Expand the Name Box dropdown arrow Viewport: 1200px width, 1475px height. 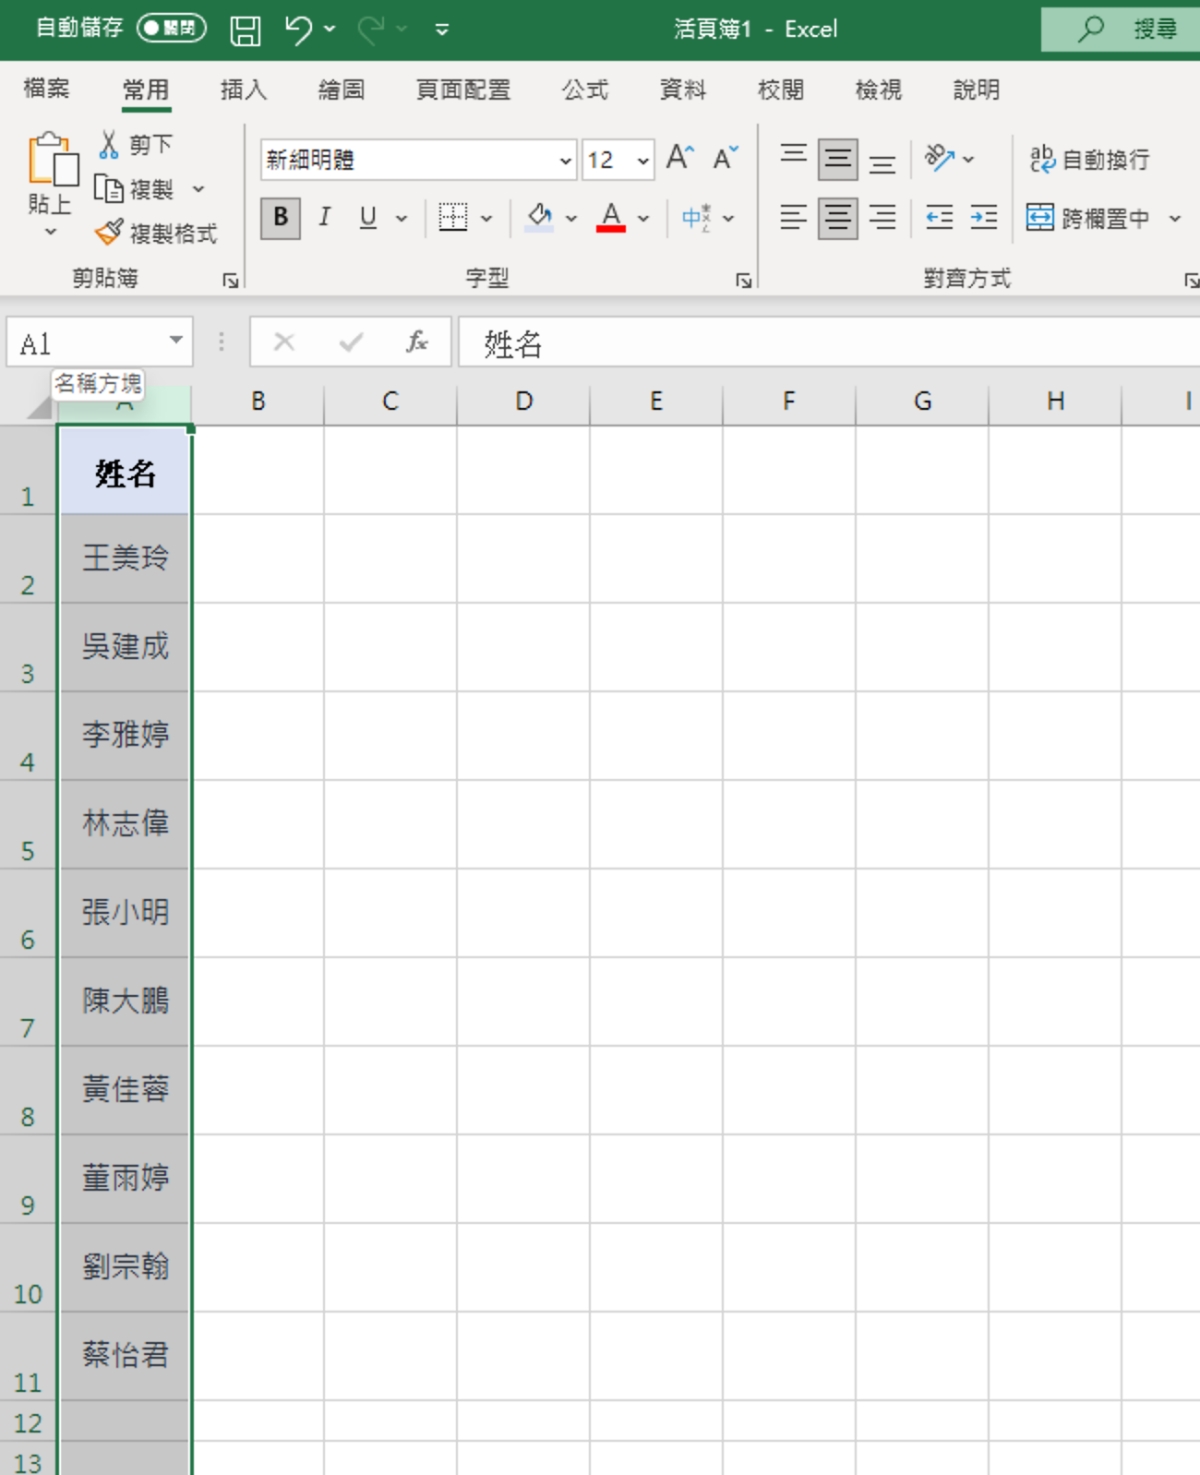[176, 340]
